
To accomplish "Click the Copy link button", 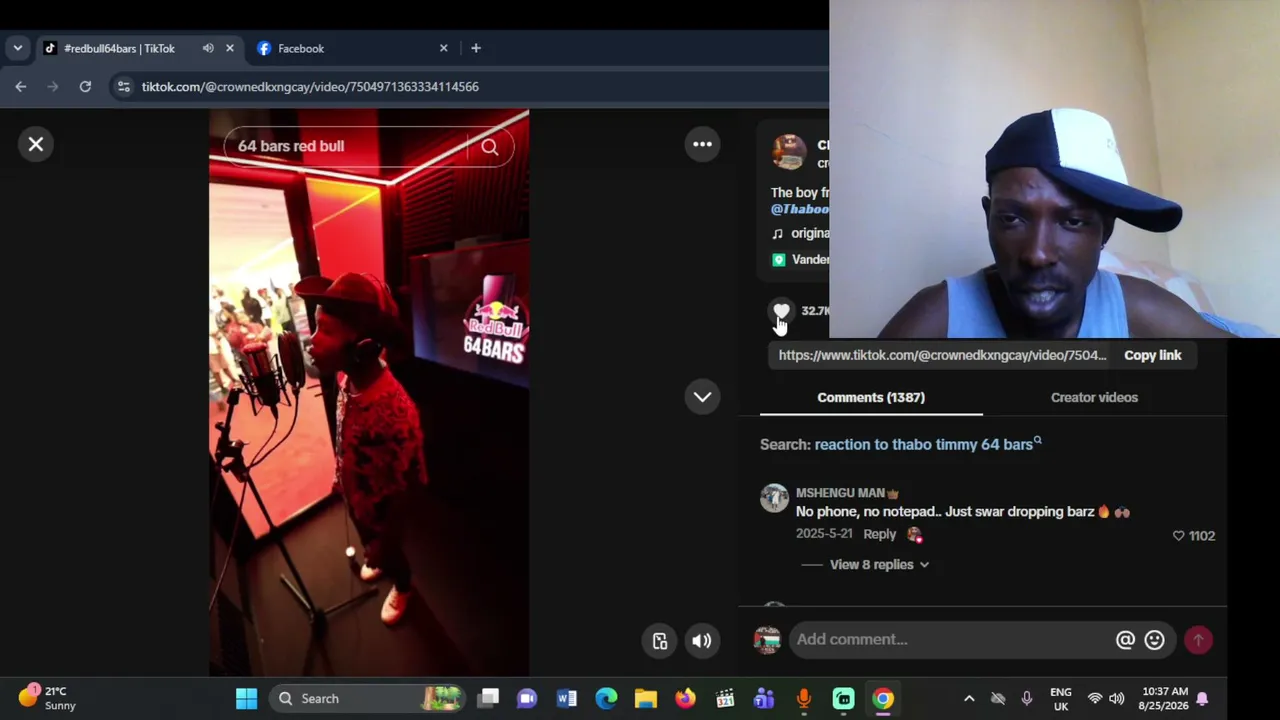I will [1153, 355].
